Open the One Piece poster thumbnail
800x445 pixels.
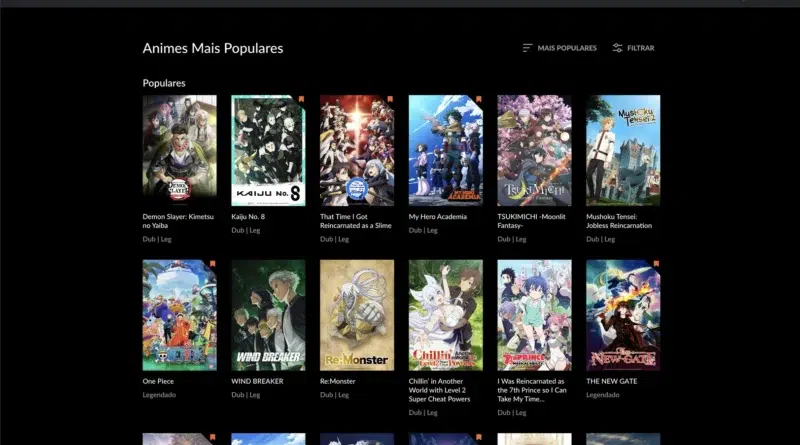click(180, 315)
